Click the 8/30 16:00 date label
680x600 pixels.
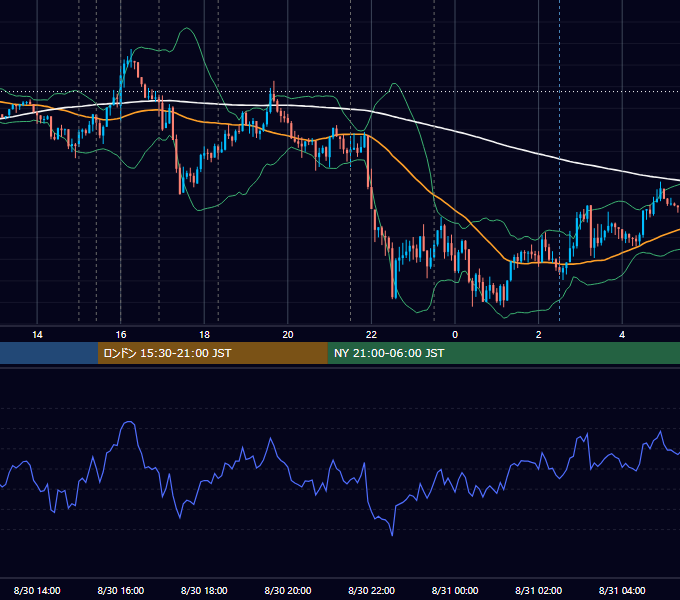tap(121, 590)
